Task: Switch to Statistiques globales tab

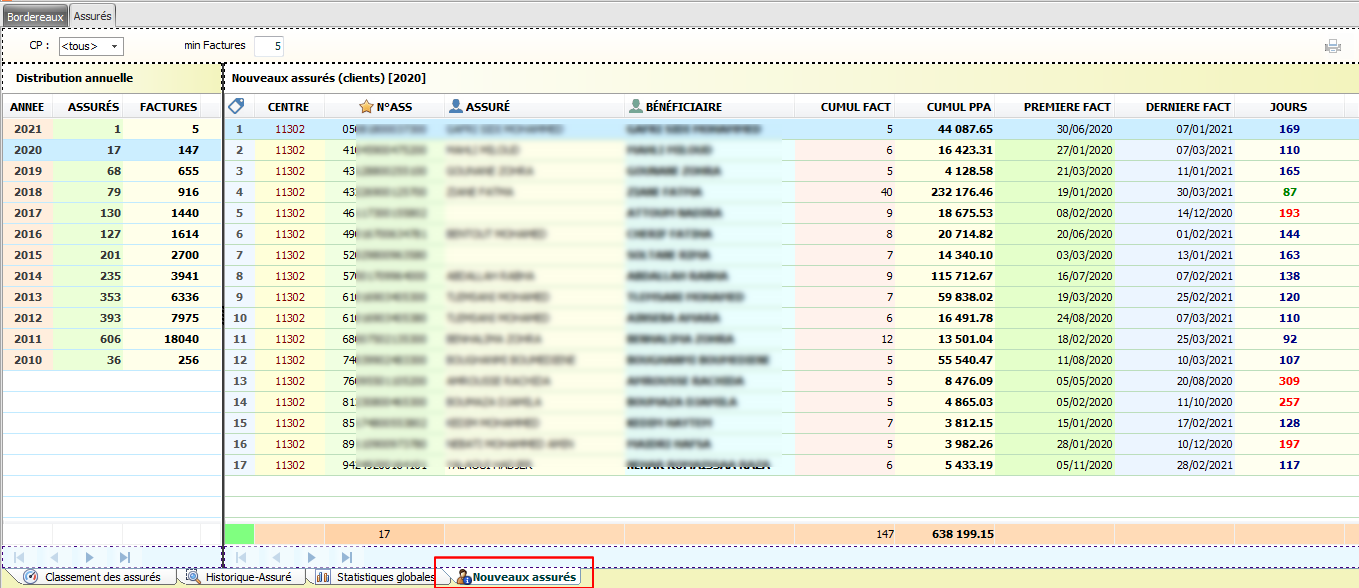Action: [375, 577]
